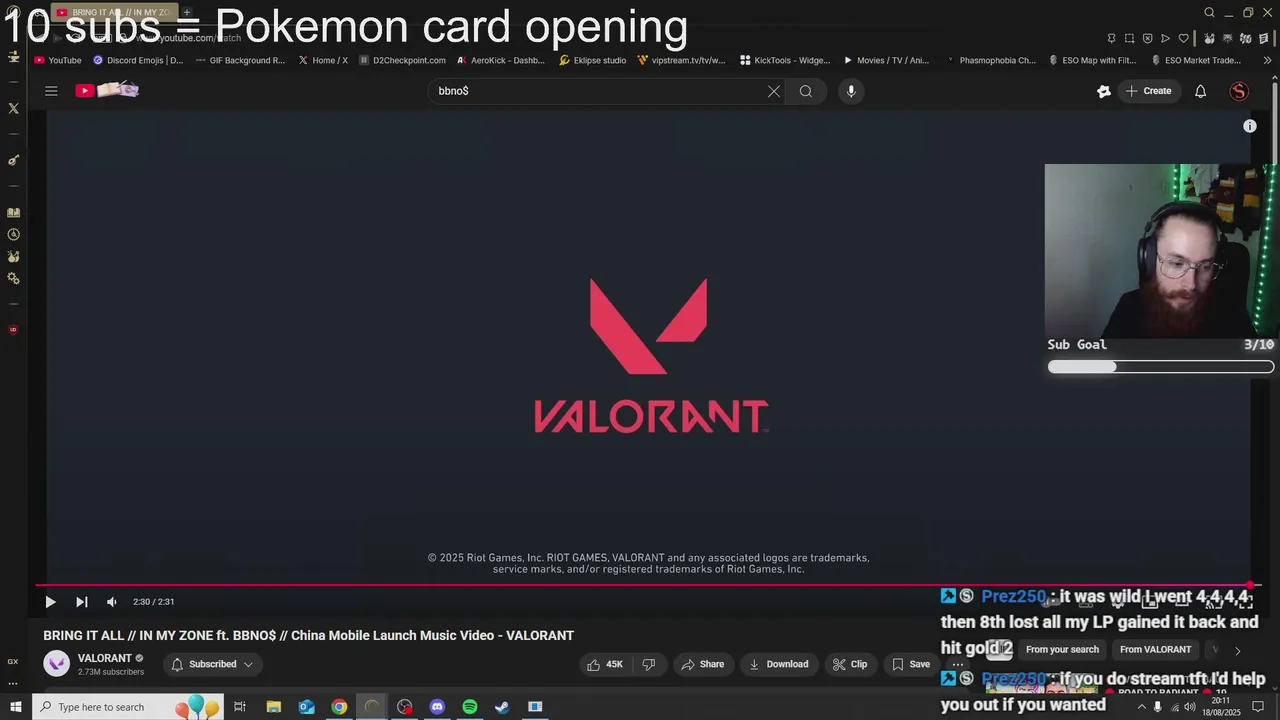1280x720 pixels.
Task: Open the VALORANT channel avatar
Action: (x=57, y=664)
